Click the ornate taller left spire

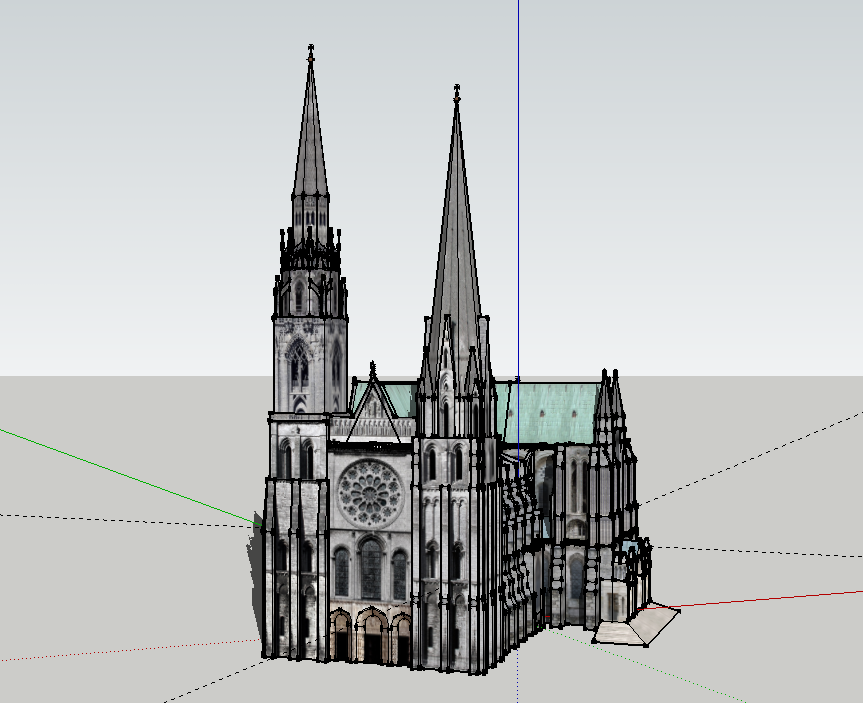310,182
